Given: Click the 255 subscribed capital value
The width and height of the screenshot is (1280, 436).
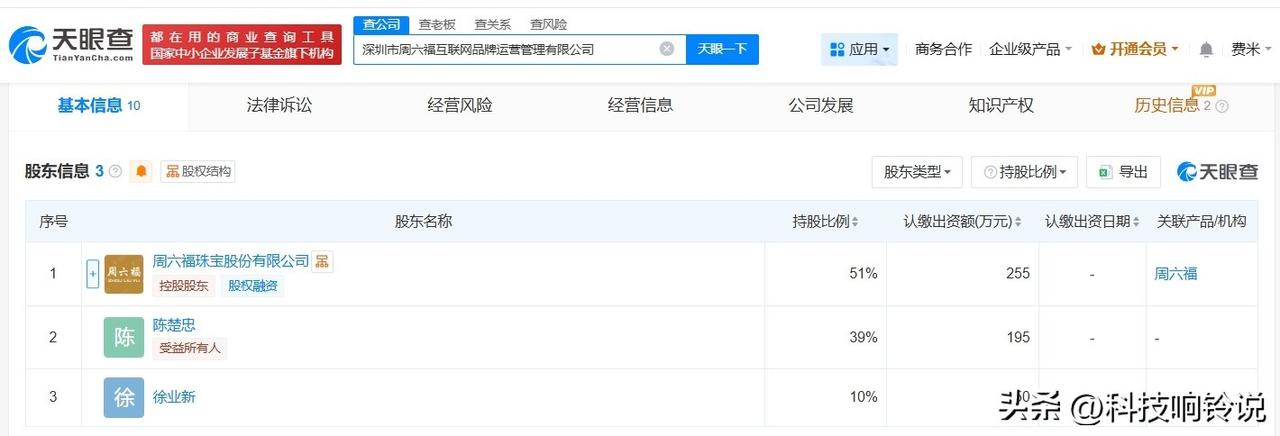Looking at the screenshot, I should click(1017, 273).
